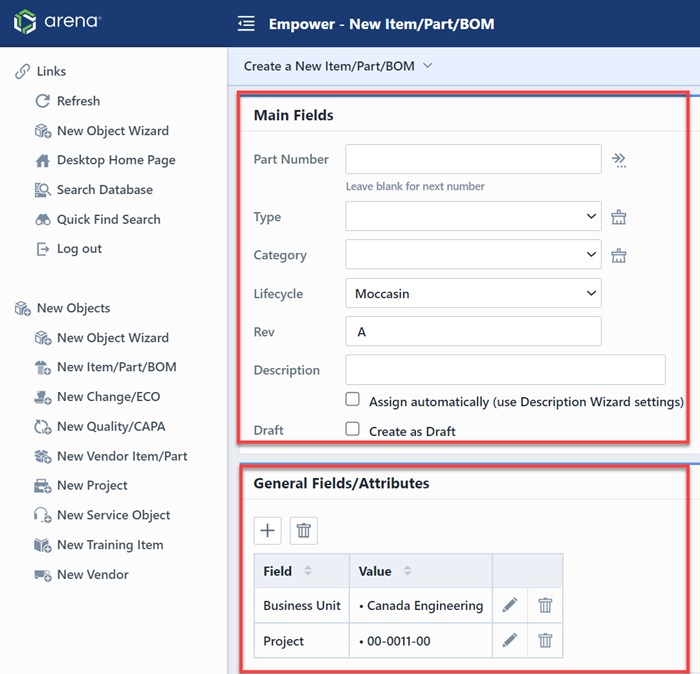Click the next number arrow icon beside Part Number
This screenshot has height=674, width=700.
click(619, 159)
